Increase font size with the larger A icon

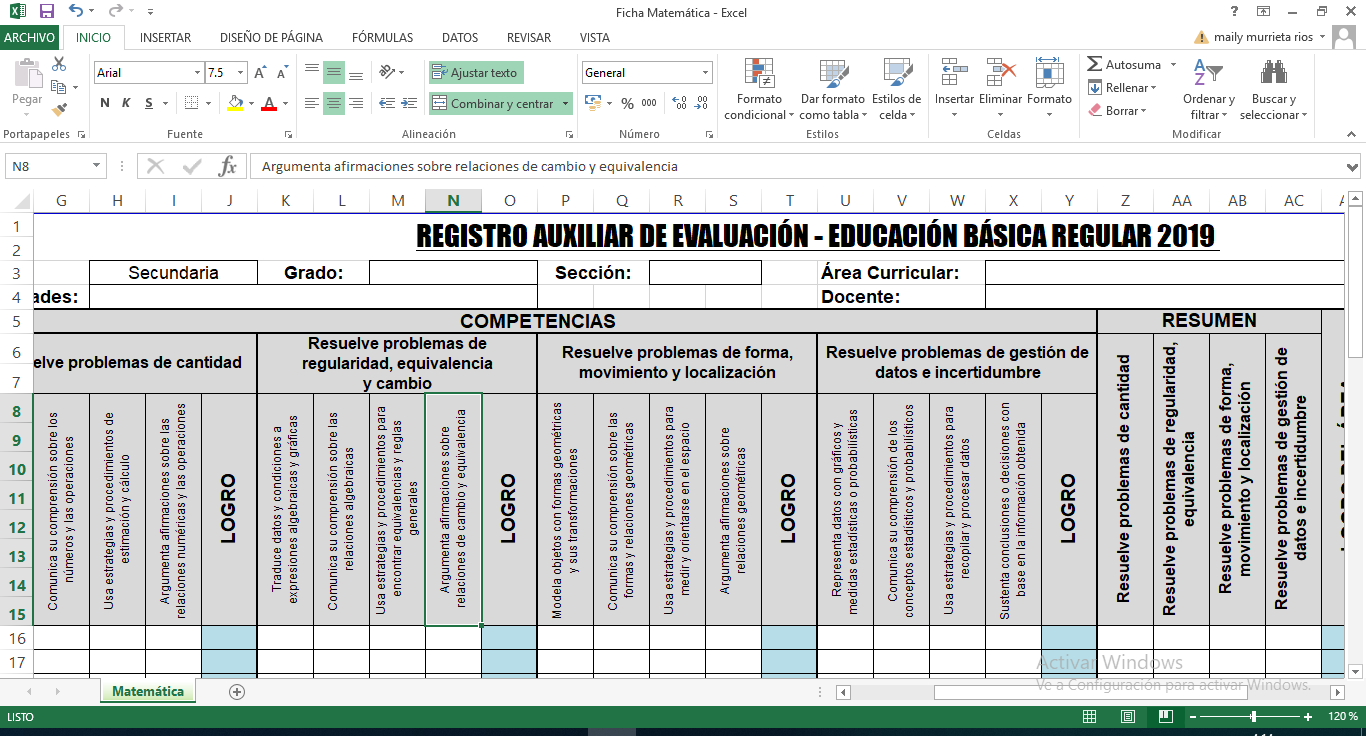pos(260,73)
